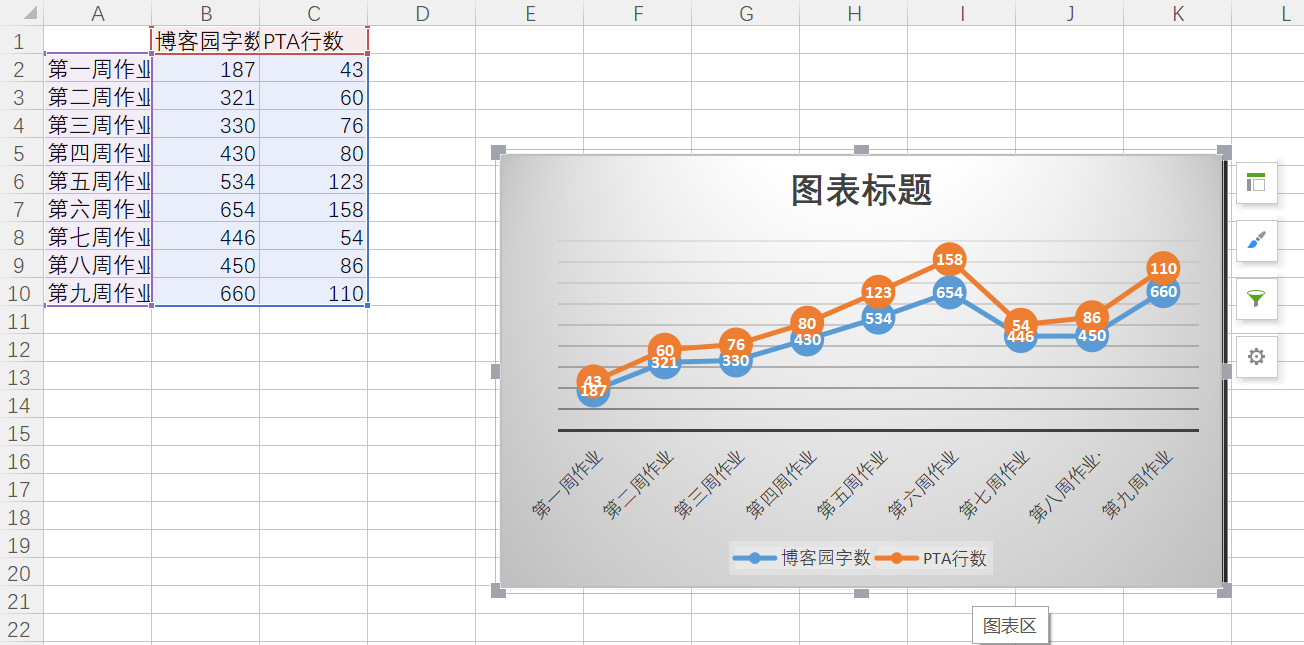Image resolution: width=1304 pixels, height=645 pixels.
Task: Open the Chart Filters funnel button
Action: click(1256, 299)
